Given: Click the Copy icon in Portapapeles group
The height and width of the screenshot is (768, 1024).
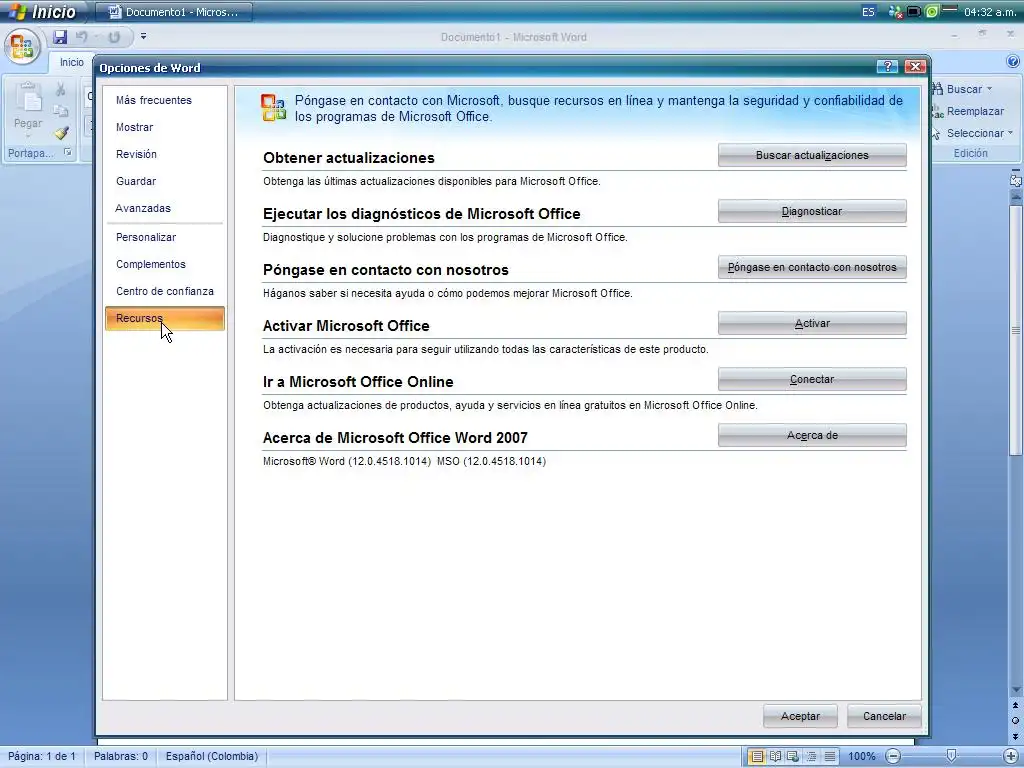Looking at the screenshot, I should pyautogui.click(x=61, y=111).
